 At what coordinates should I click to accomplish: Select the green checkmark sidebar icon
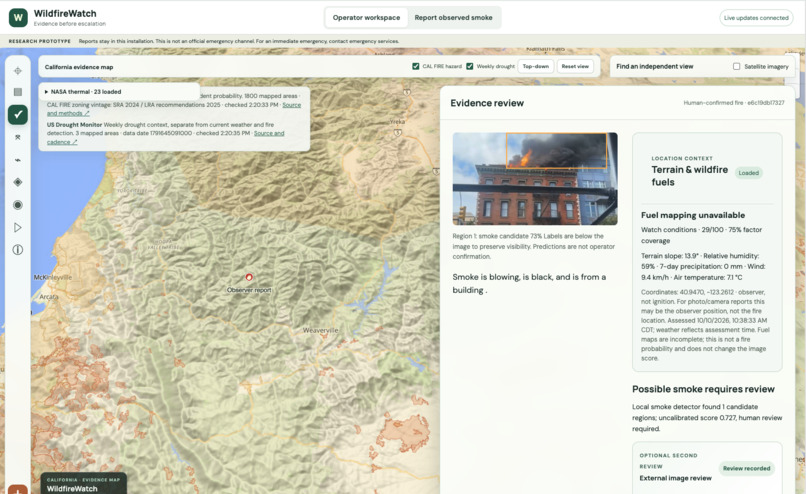(x=17, y=114)
